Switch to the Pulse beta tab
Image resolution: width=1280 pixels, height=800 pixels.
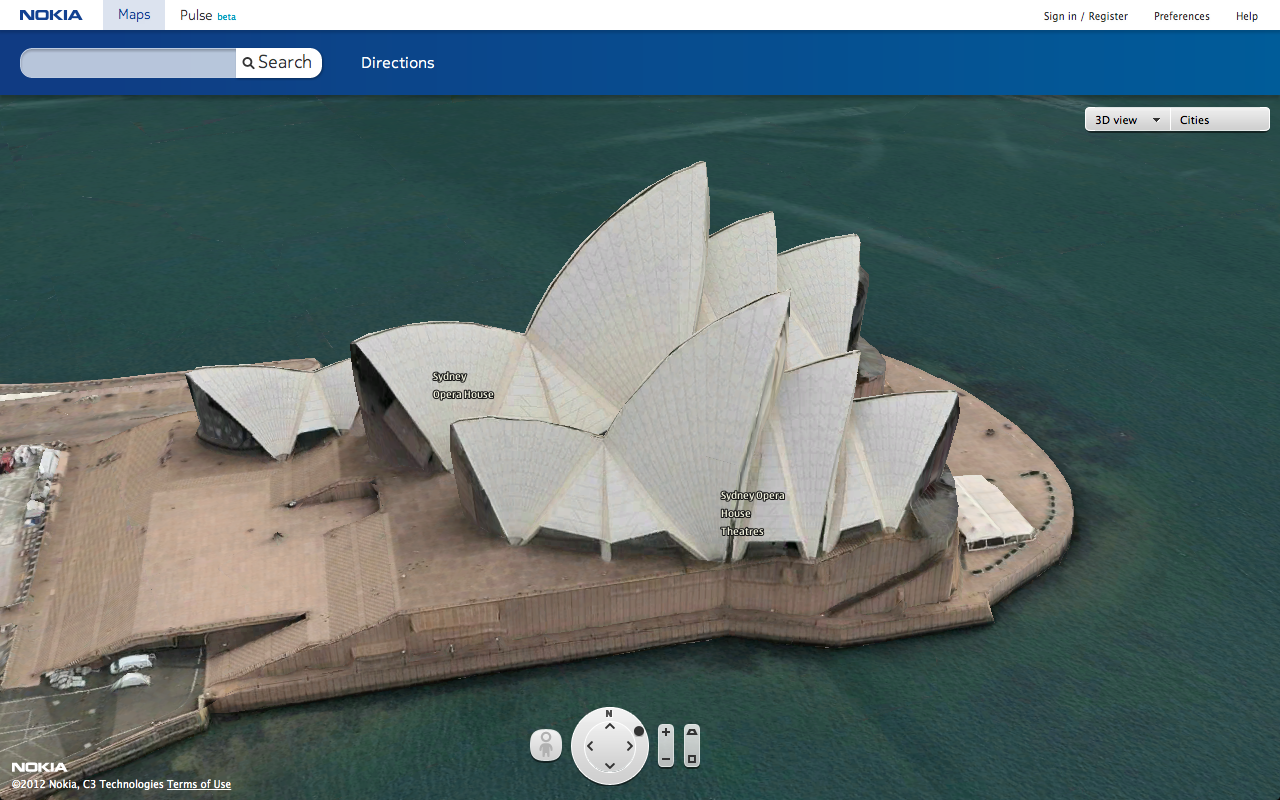point(208,15)
